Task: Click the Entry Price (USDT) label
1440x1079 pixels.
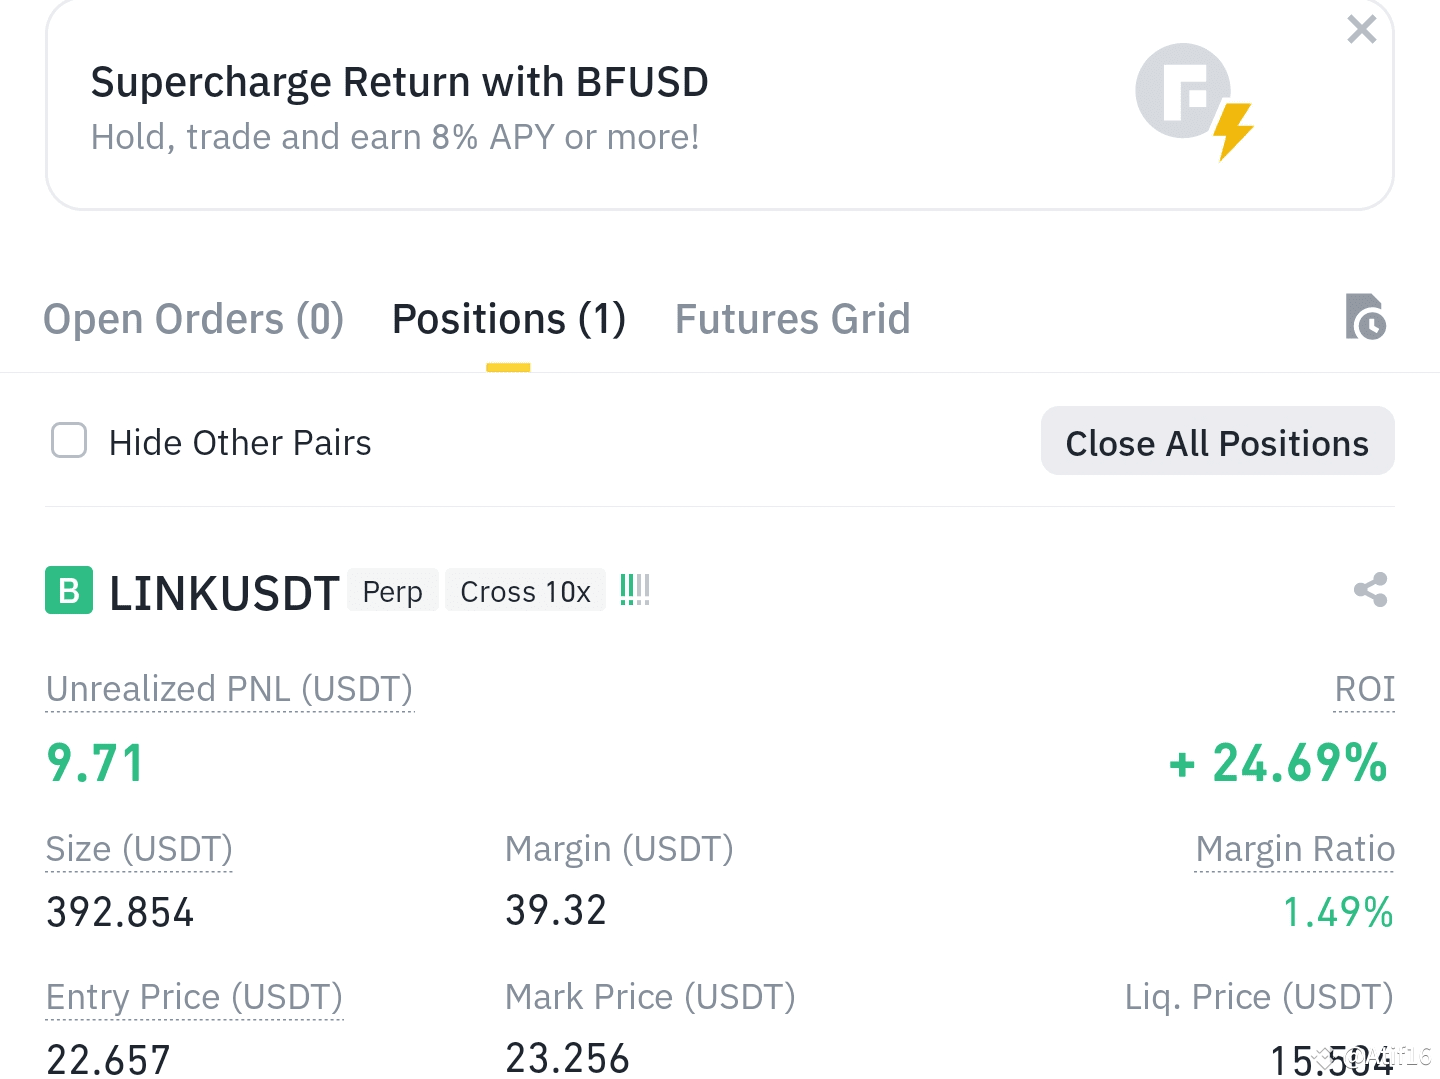Action: pyautogui.click(x=193, y=997)
